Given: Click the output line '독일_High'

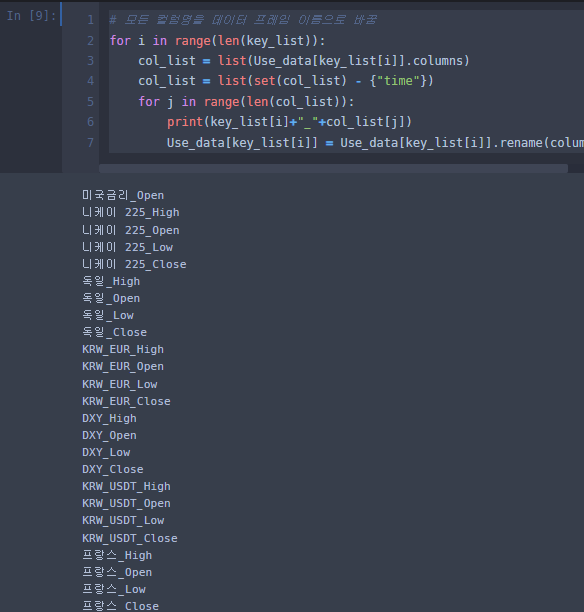Looking at the screenshot, I should [111, 281].
